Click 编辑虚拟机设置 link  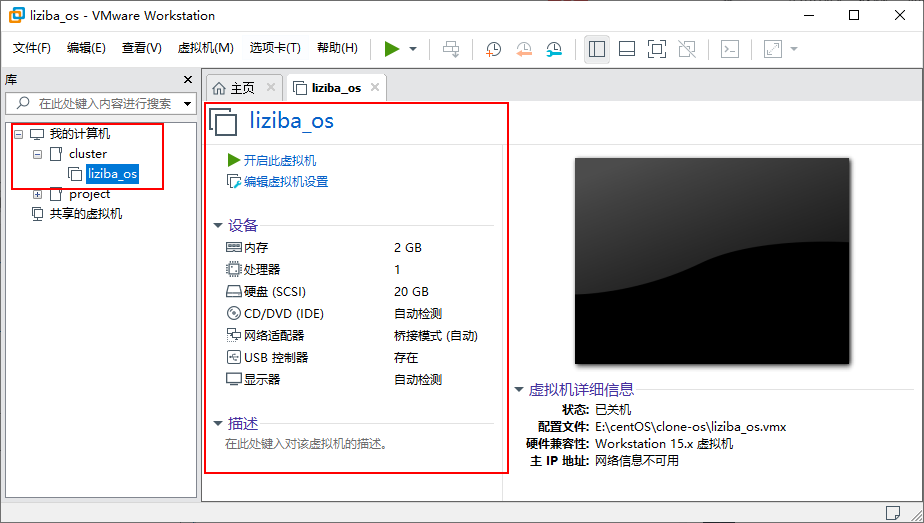point(286,182)
